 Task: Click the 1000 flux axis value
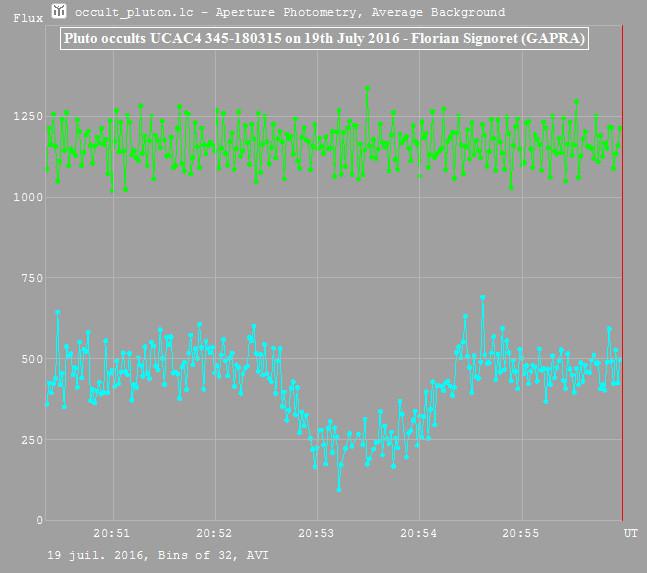tap(28, 197)
